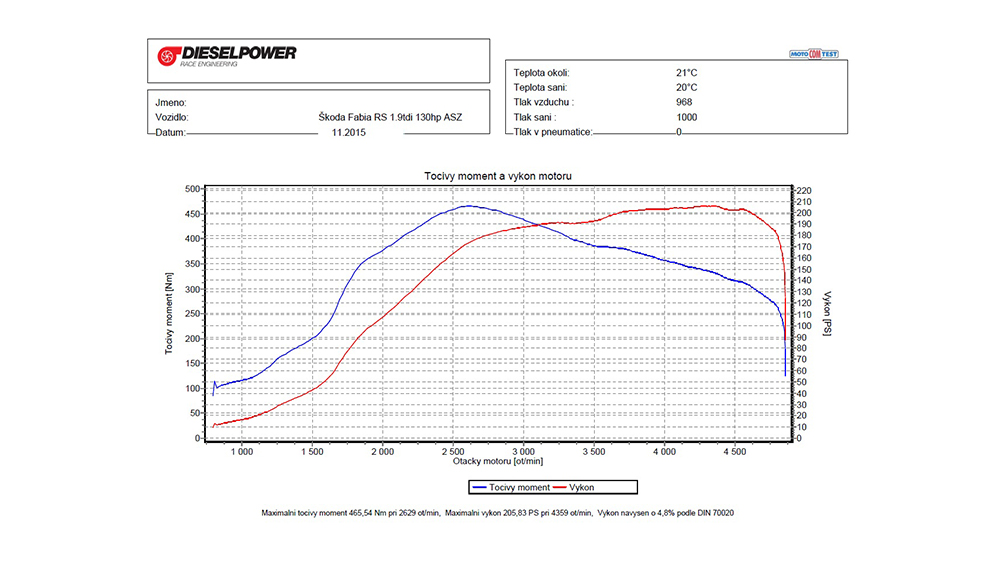Click the date value 11.2015
This screenshot has width=1000, height=563.
pos(349,133)
